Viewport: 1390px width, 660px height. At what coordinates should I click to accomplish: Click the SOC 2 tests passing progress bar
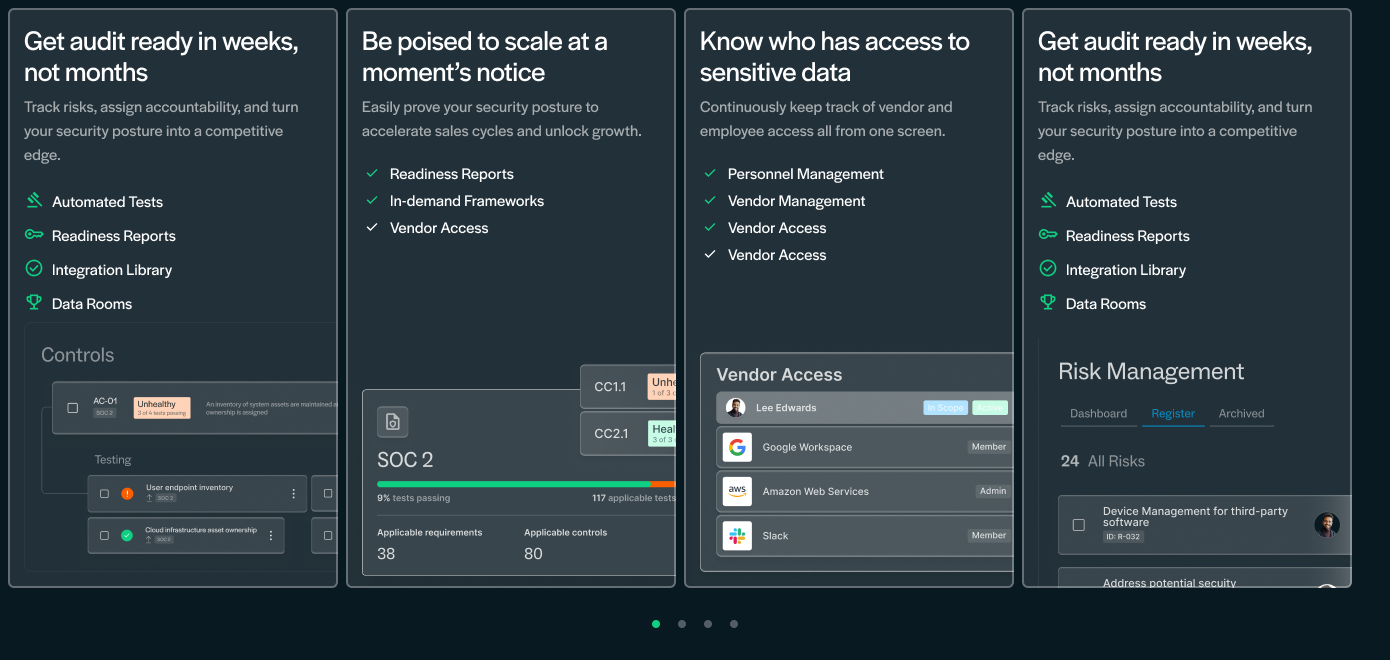(x=526, y=484)
